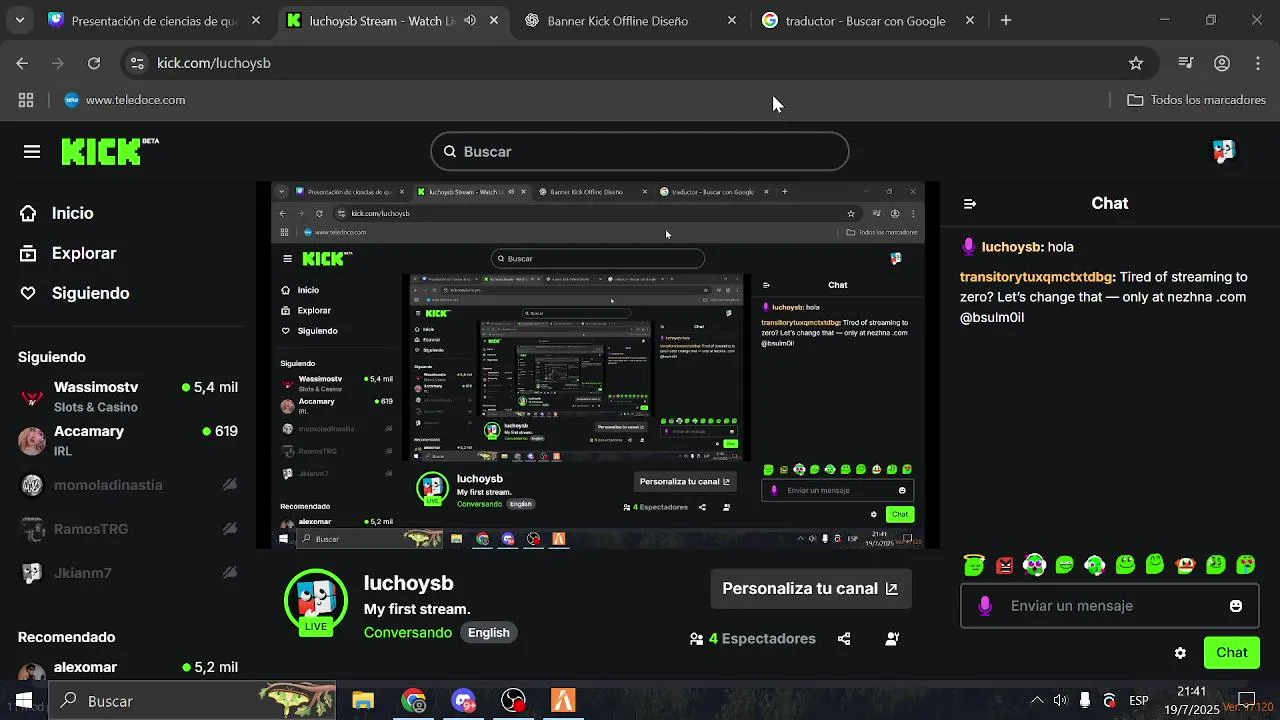Open the emoji picker in message box
Viewport: 1280px width, 720px height.
coord(1236,606)
